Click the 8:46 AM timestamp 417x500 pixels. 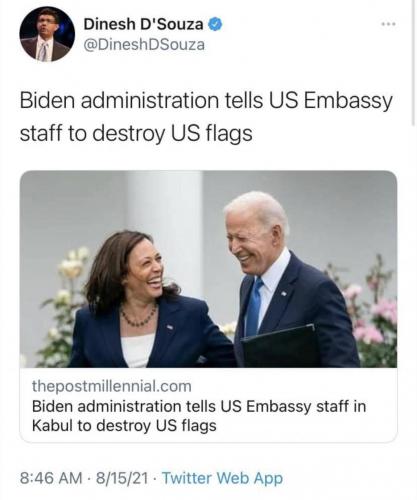point(51,478)
